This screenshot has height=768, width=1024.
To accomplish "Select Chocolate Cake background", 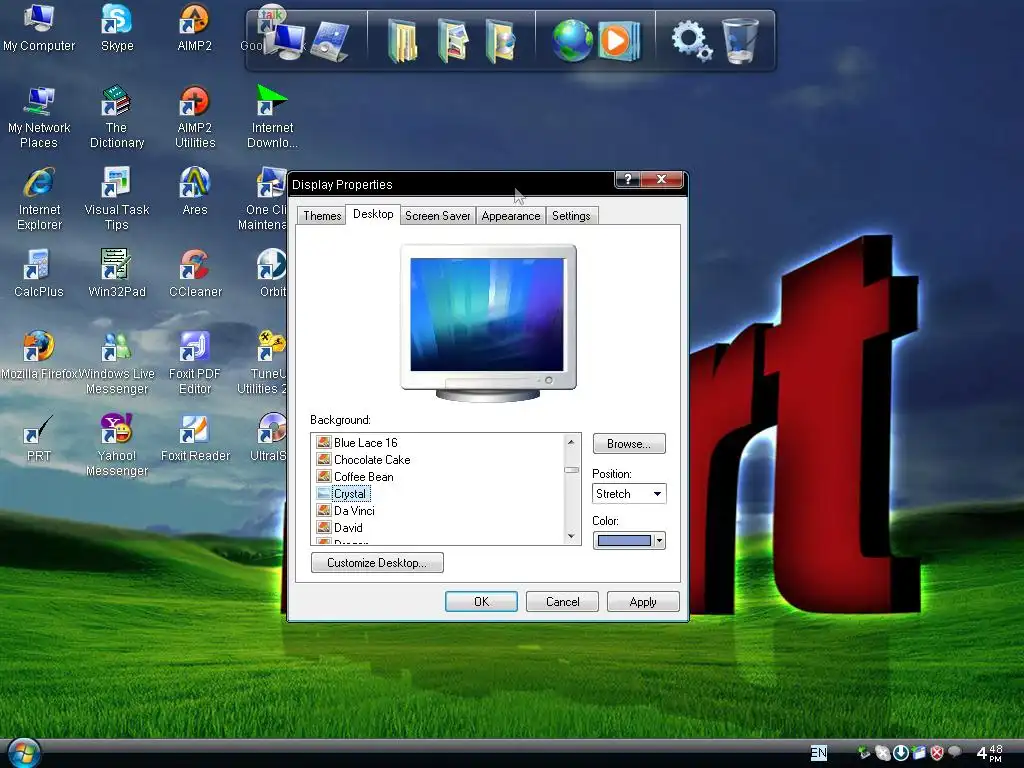I will [372, 459].
